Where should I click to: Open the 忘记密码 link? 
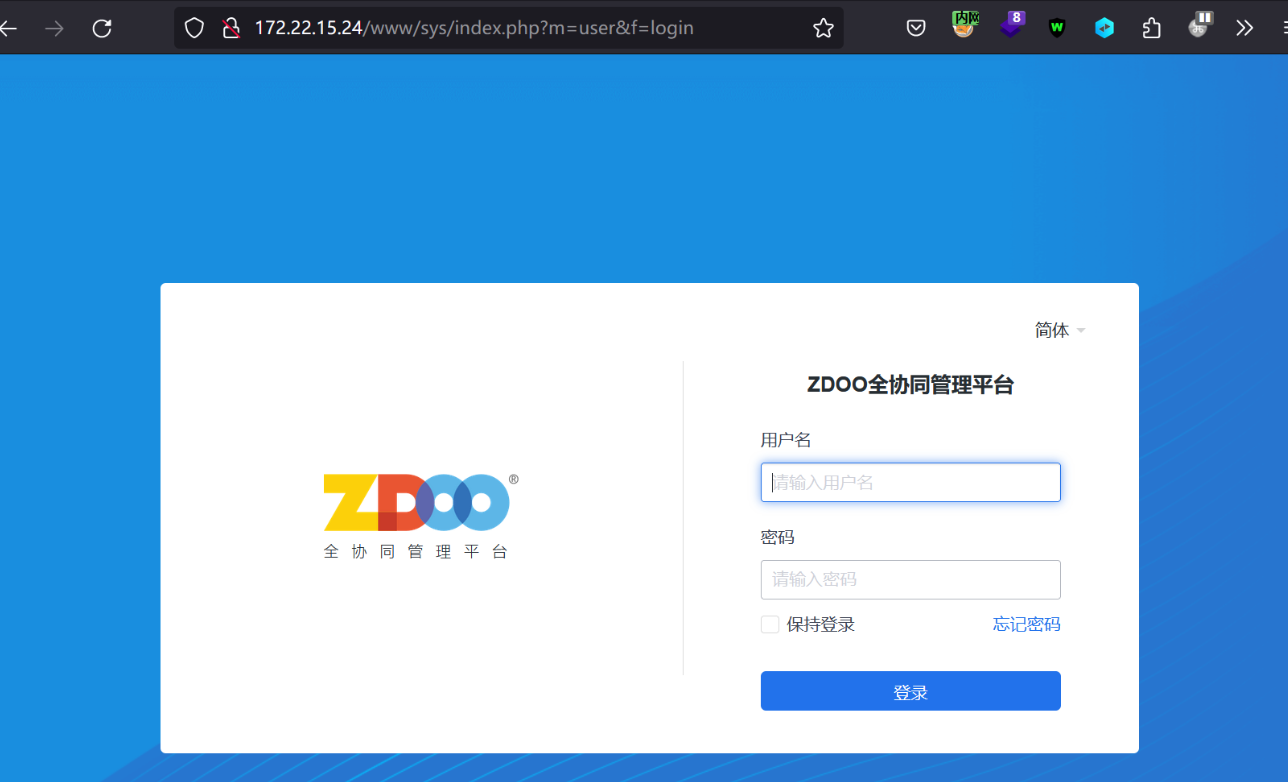[x=1026, y=625]
